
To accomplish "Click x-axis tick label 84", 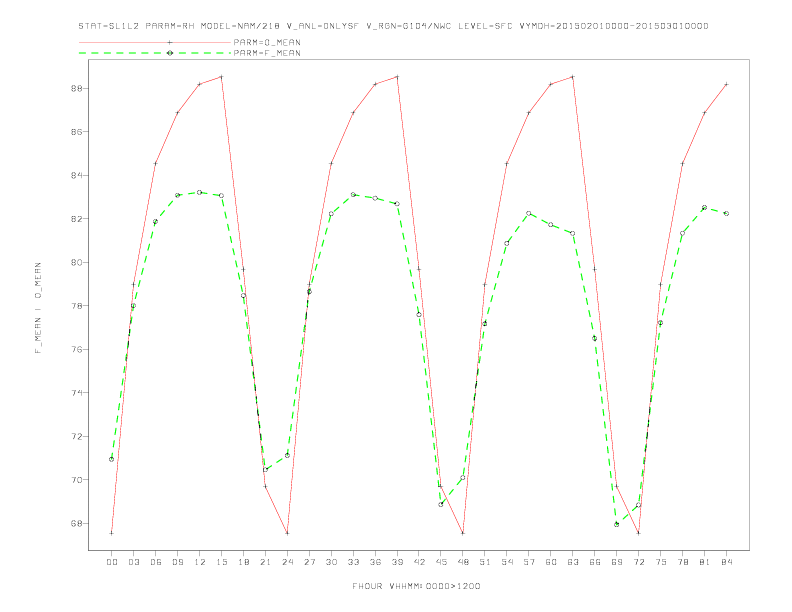I will [x=726, y=562].
